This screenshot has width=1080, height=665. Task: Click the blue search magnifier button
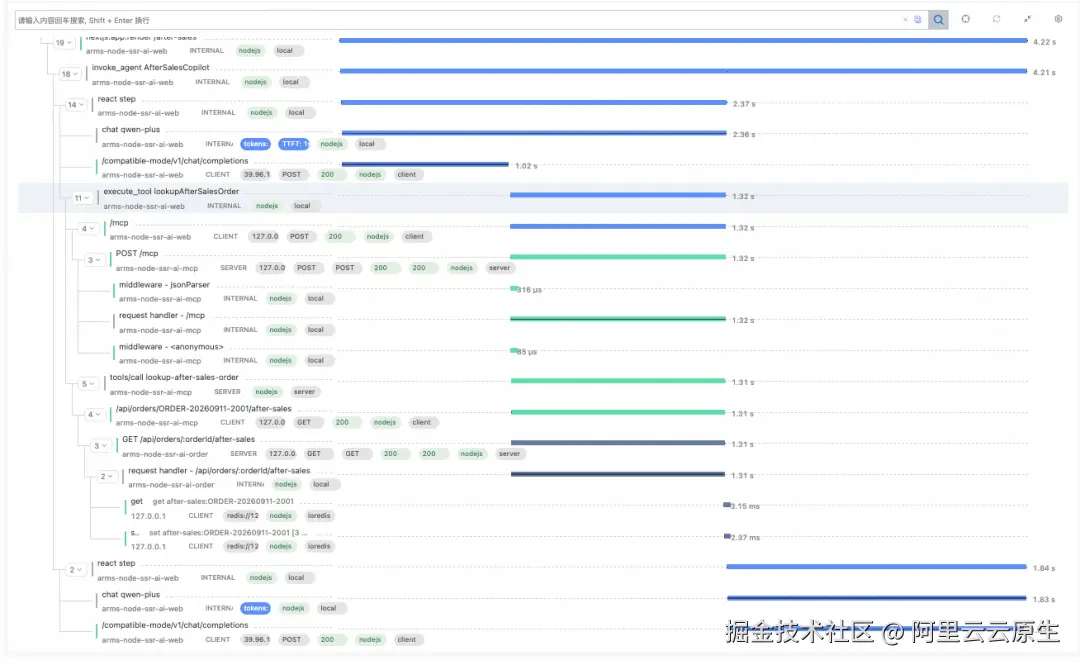coord(938,20)
